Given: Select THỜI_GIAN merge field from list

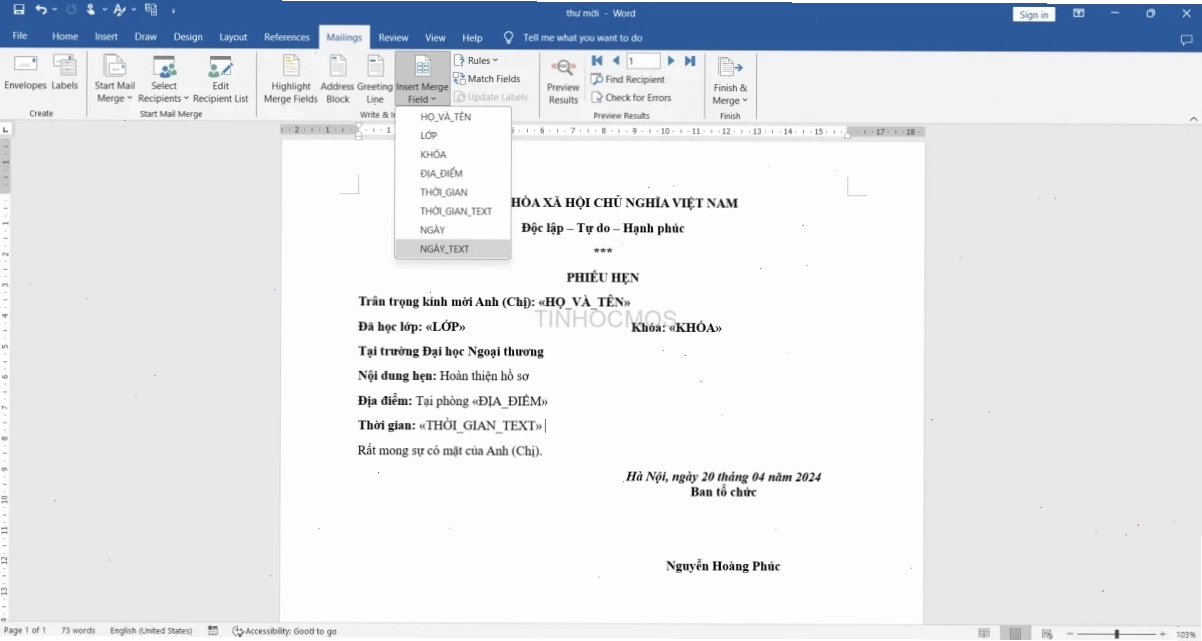Looking at the screenshot, I should click(453, 192).
